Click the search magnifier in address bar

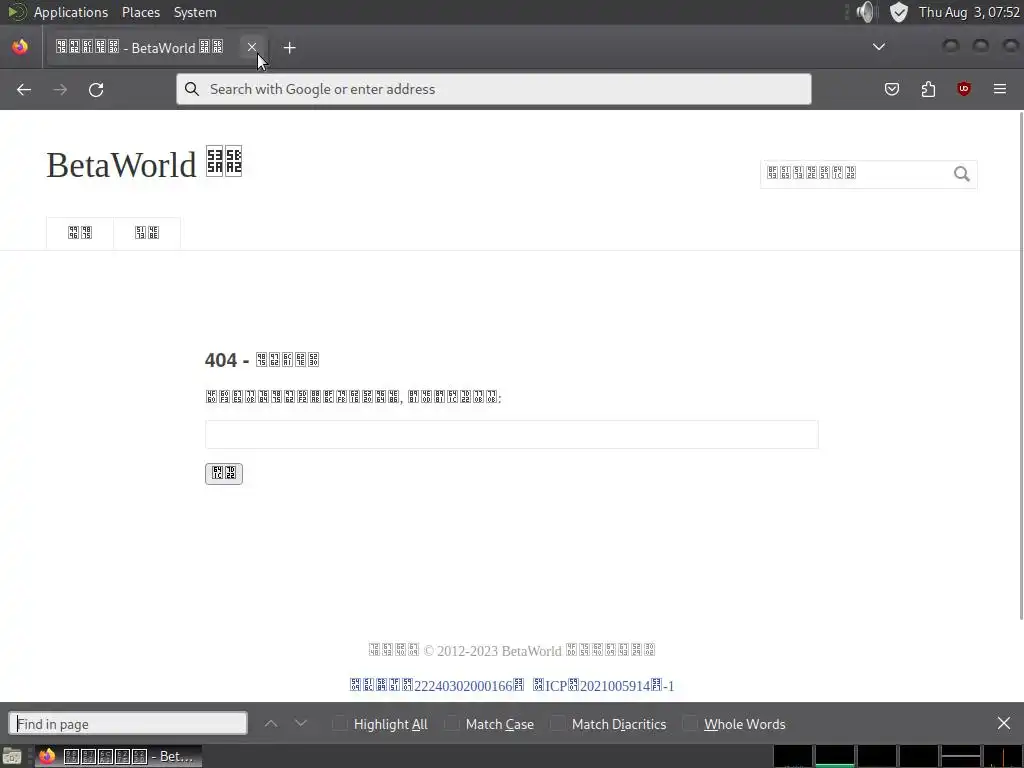tap(191, 89)
